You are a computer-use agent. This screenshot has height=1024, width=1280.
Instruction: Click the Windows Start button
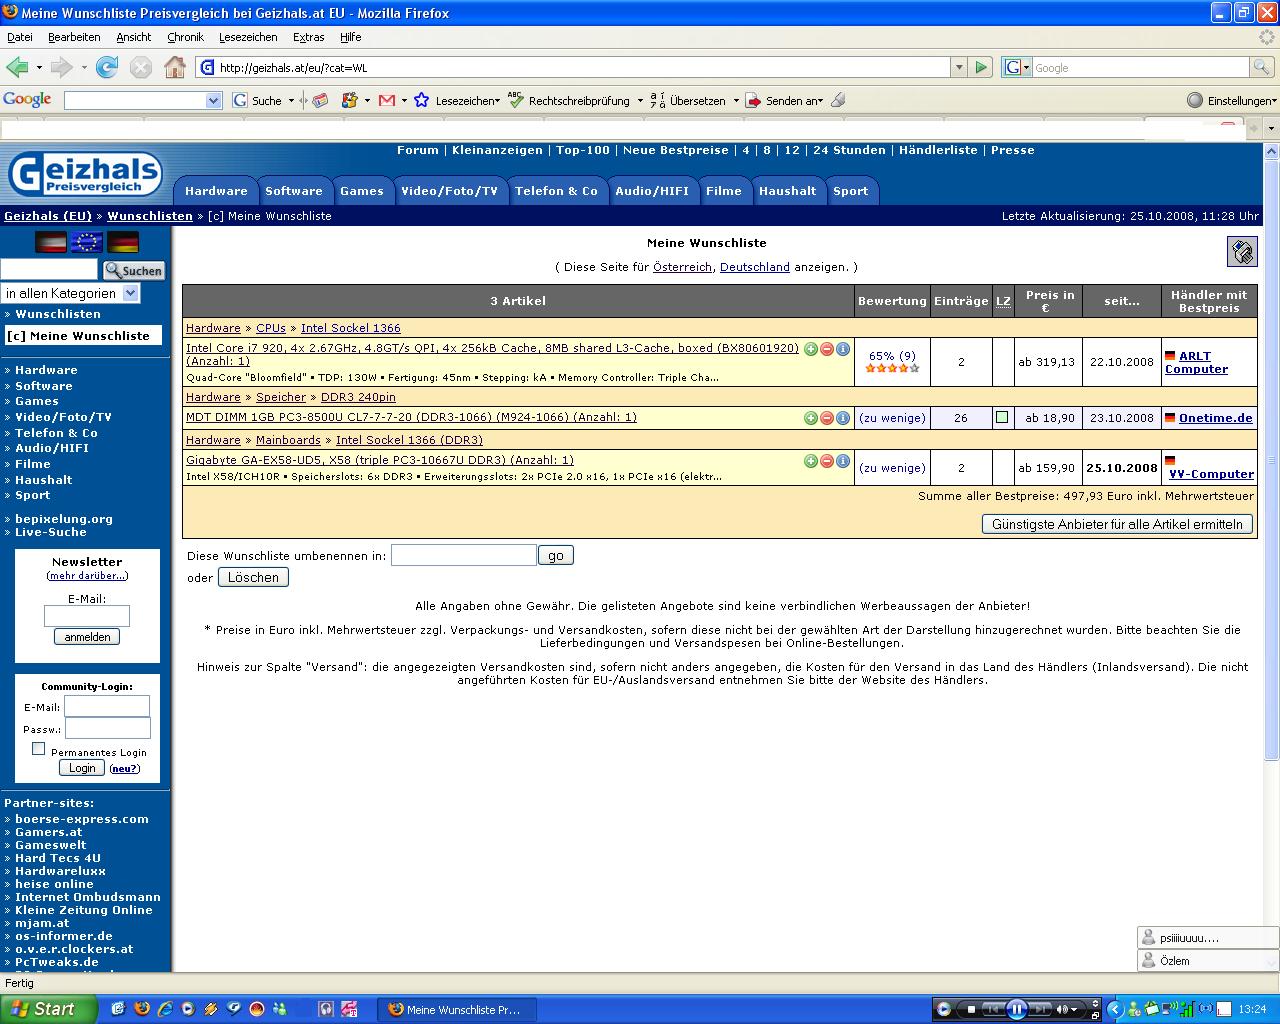click(x=48, y=1009)
